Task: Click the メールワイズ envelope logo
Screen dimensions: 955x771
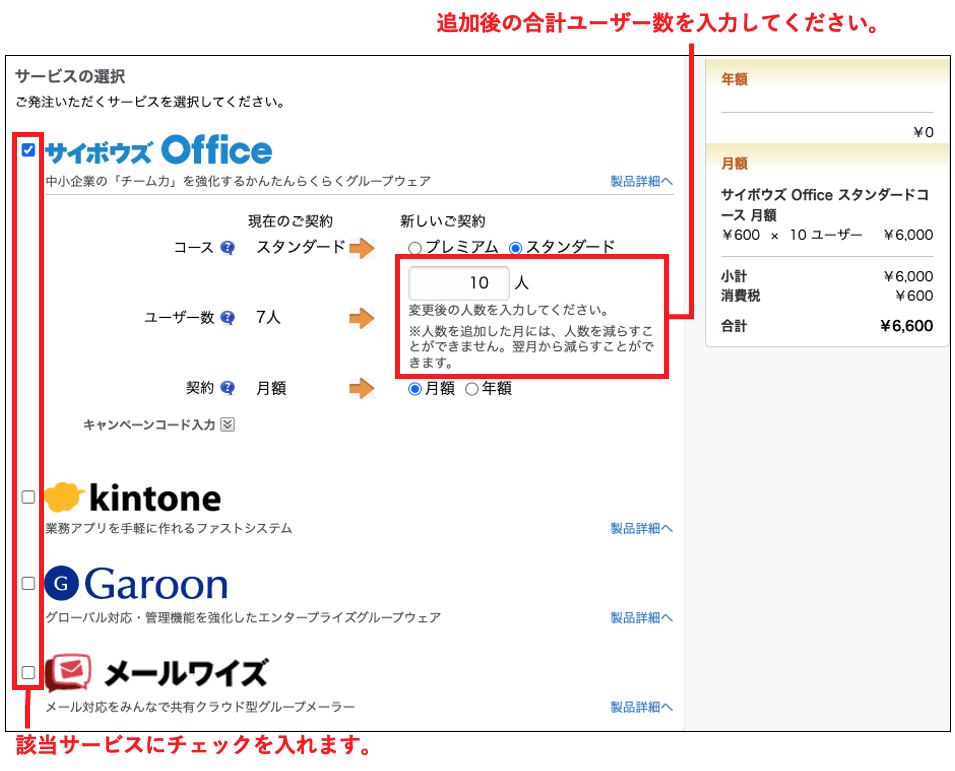Action: 69,672
